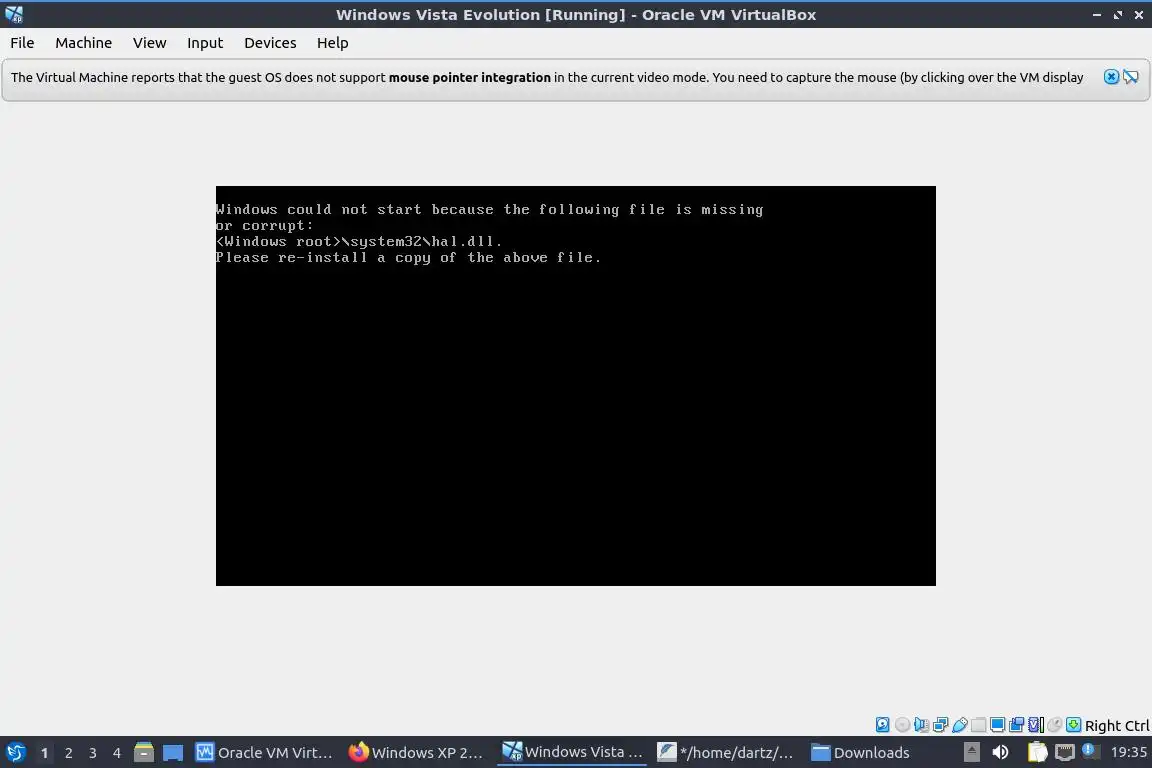Screen dimensions: 1152x768
Task: Click the mouse integration status icon
Action: pos(1054,725)
